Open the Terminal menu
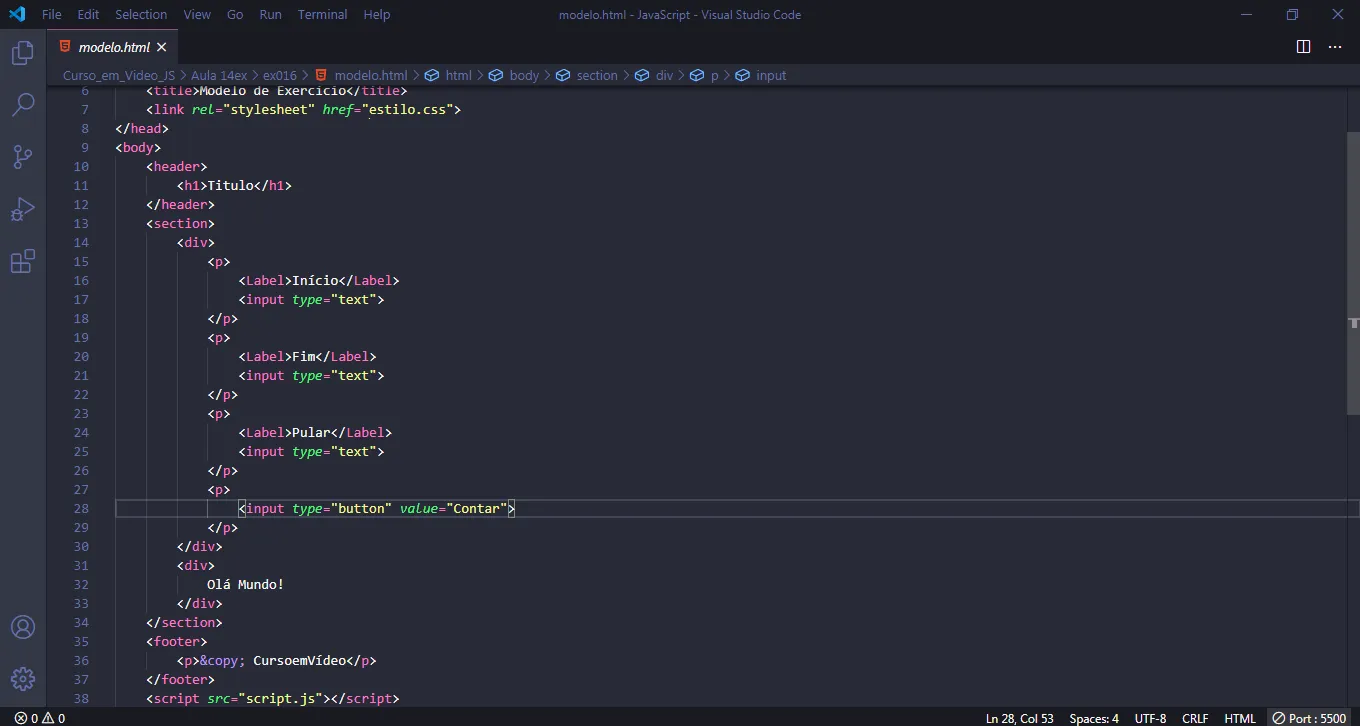 322,15
